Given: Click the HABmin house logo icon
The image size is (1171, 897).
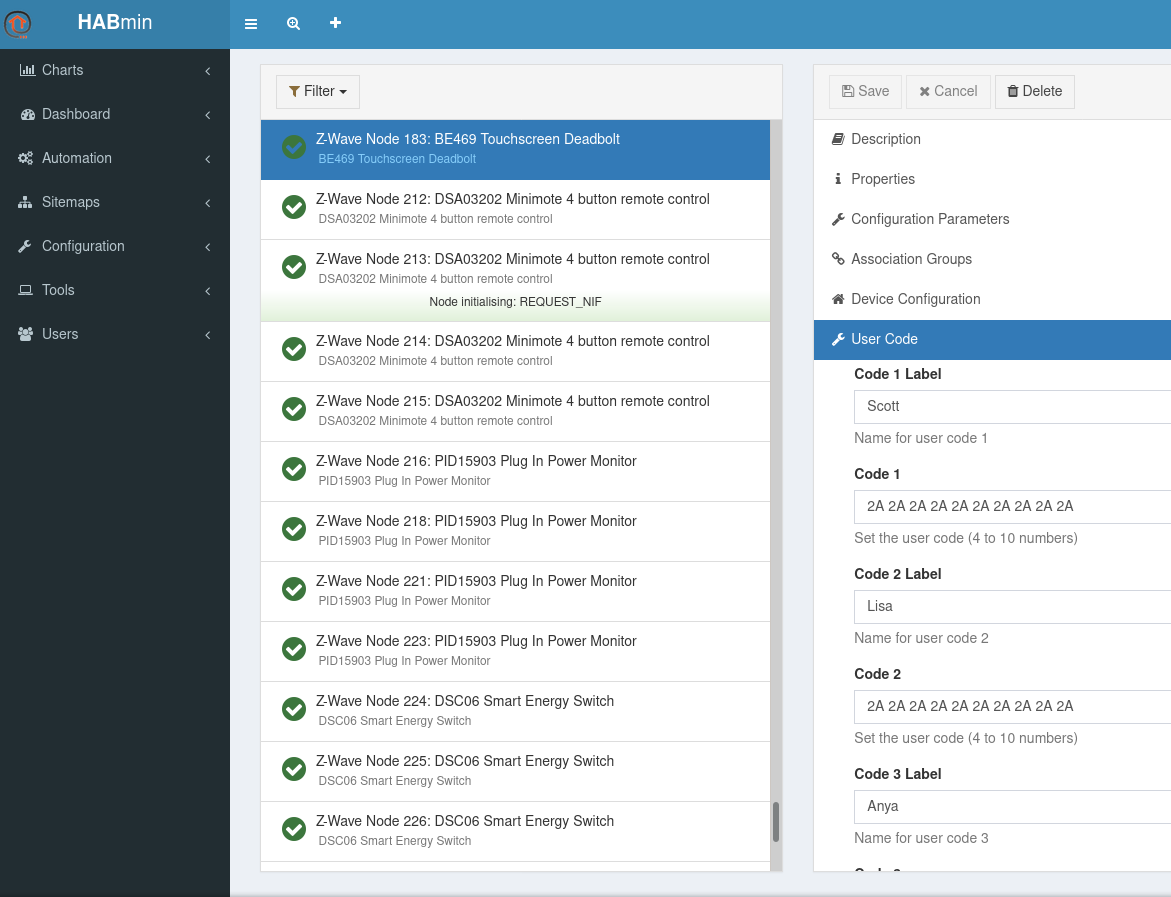Looking at the screenshot, I should pos(18,24).
